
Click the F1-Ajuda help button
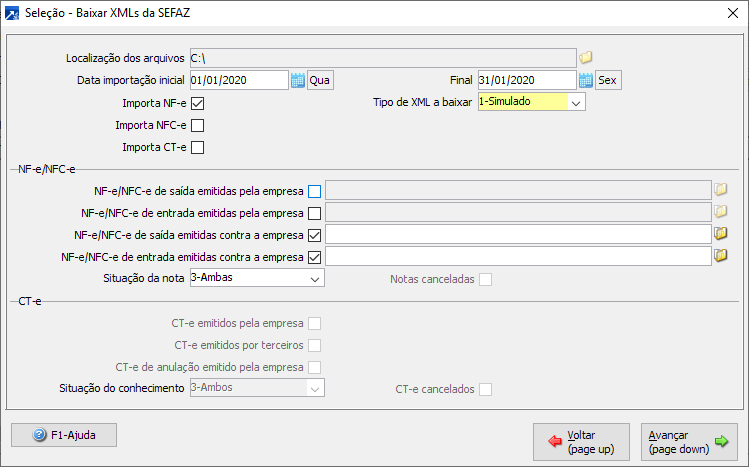click(x=64, y=435)
